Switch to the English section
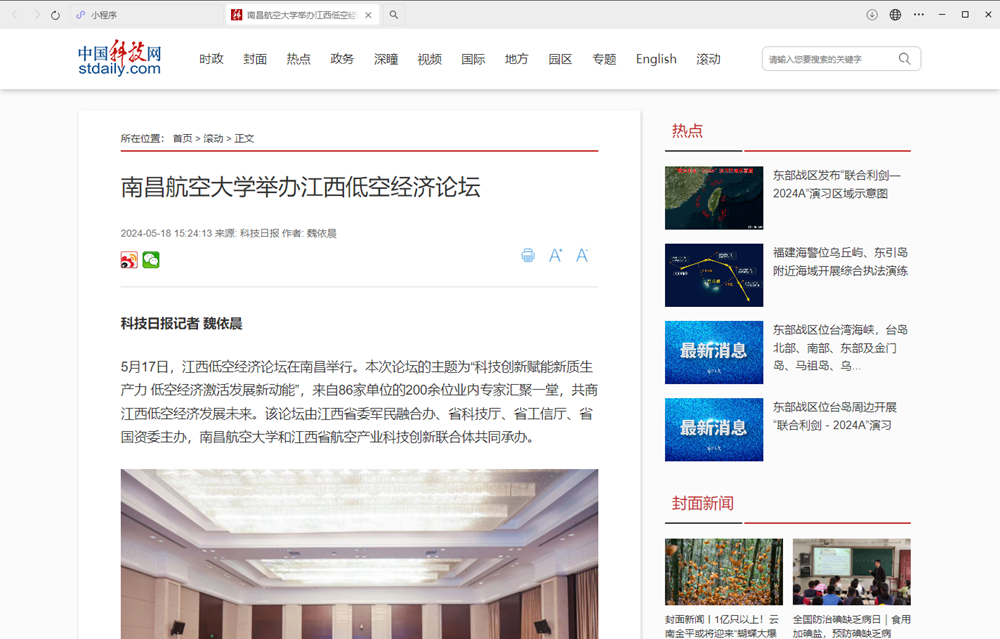Image resolution: width=1000 pixels, height=639 pixels. (655, 58)
